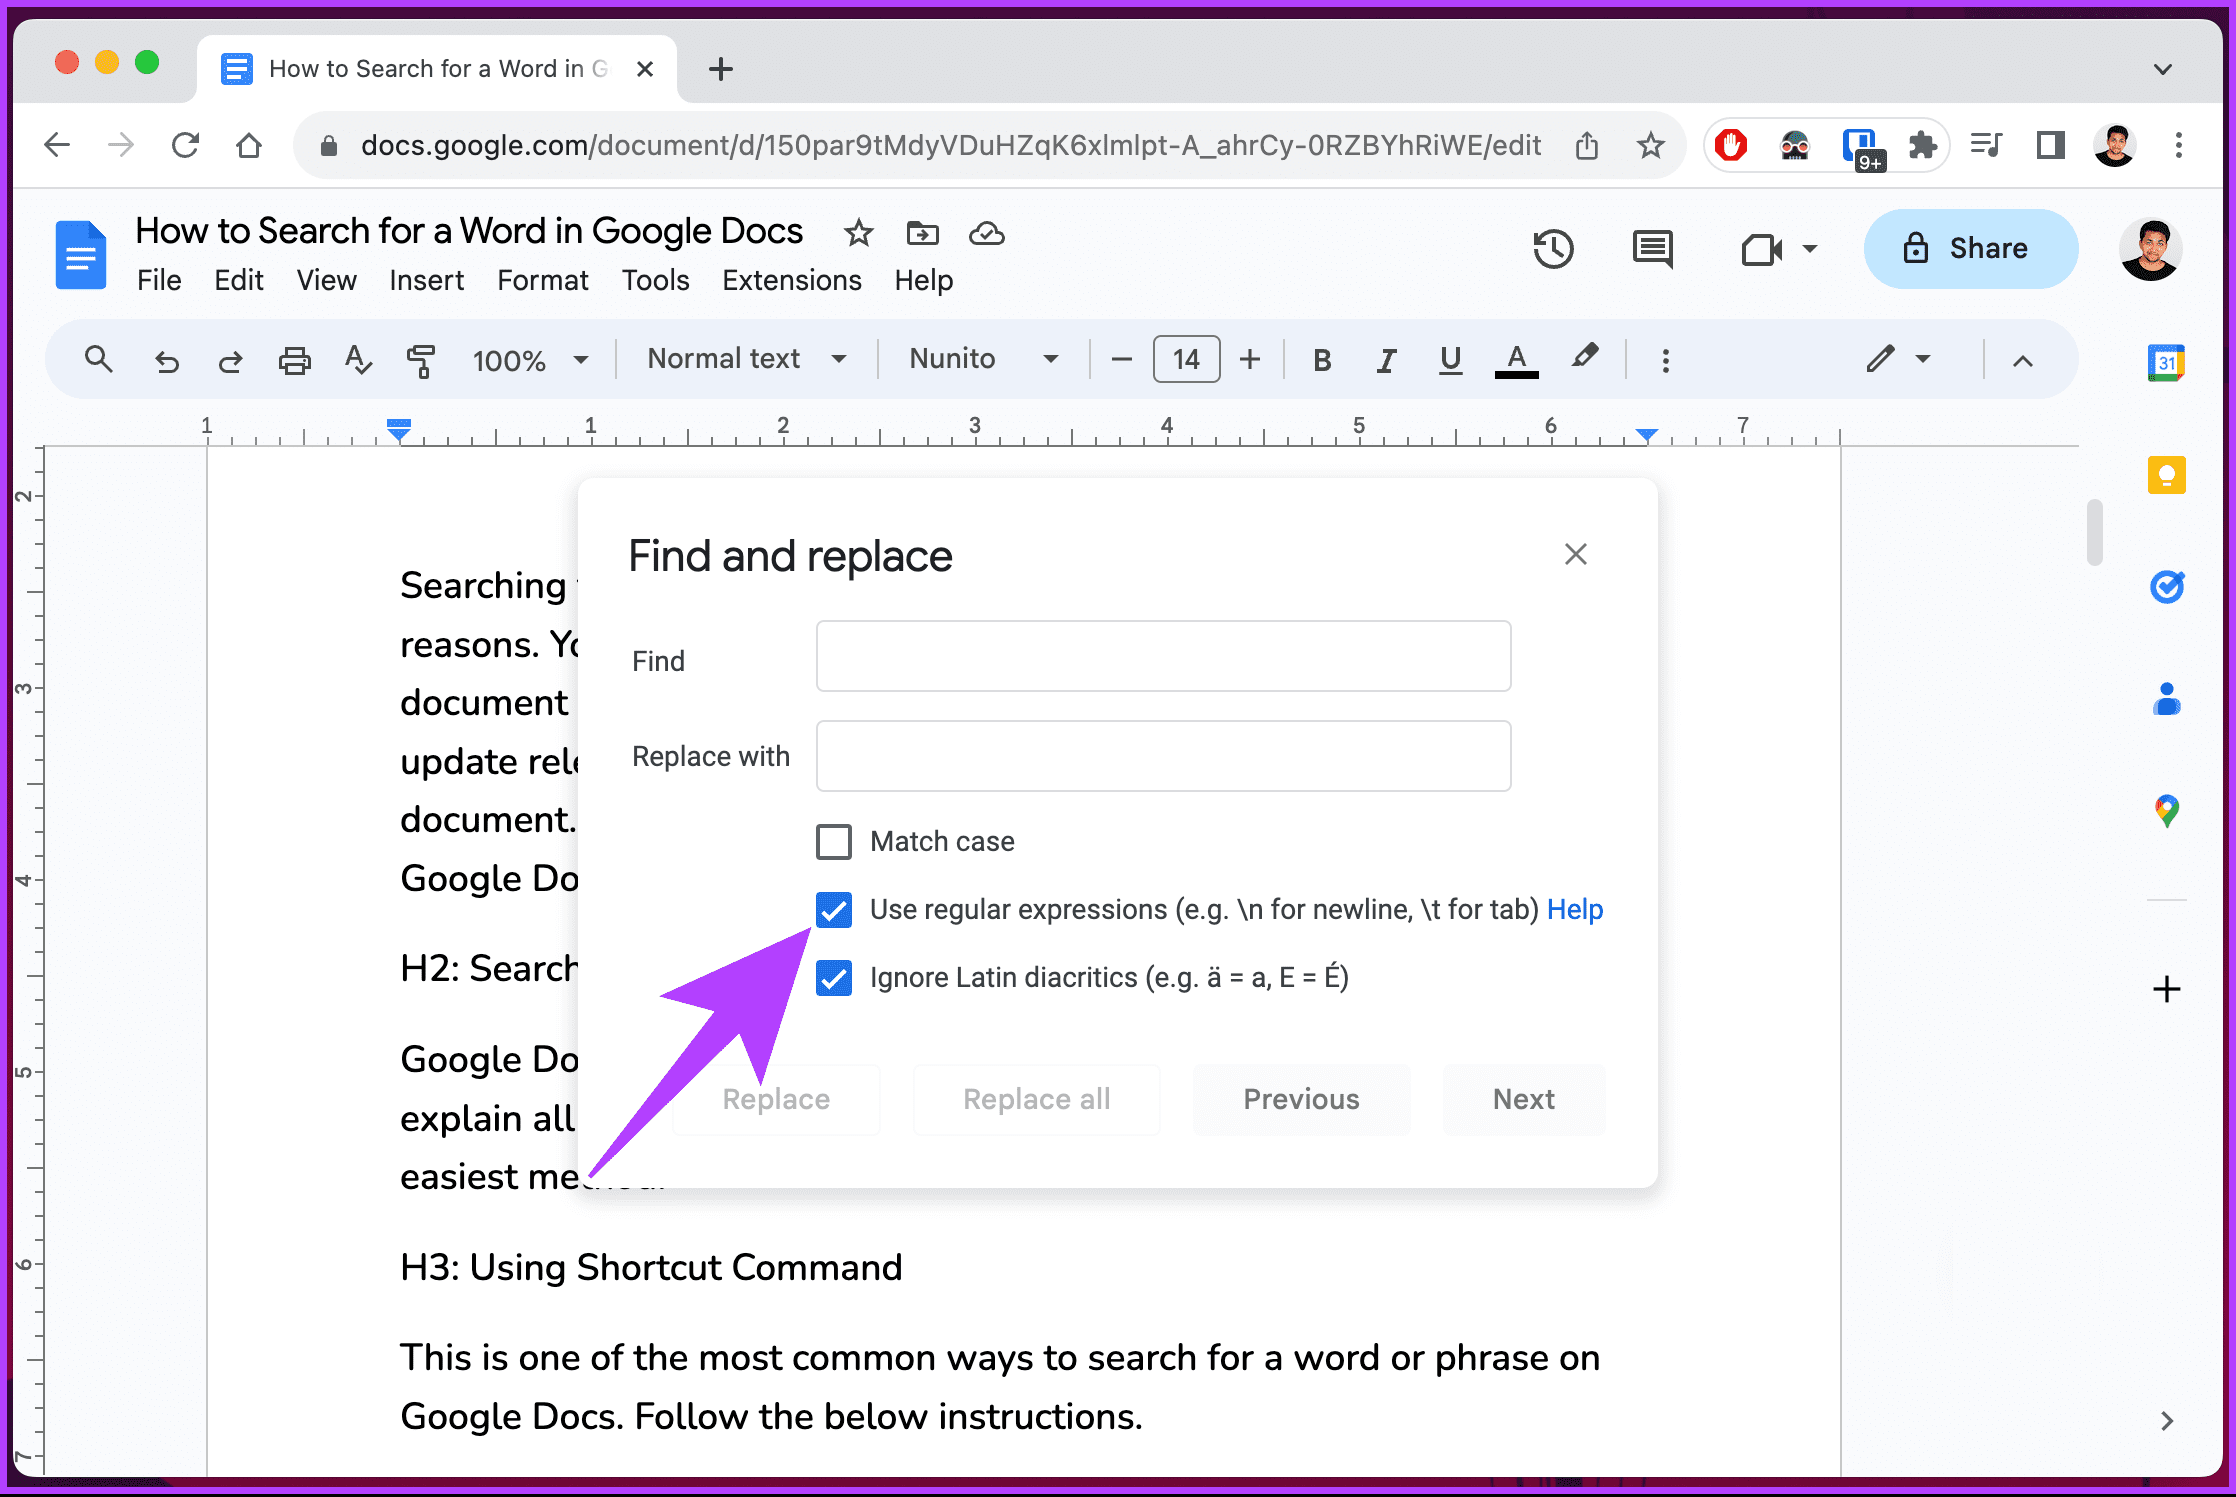Open the Insert menu
This screenshot has width=2236, height=1497.
(x=426, y=281)
